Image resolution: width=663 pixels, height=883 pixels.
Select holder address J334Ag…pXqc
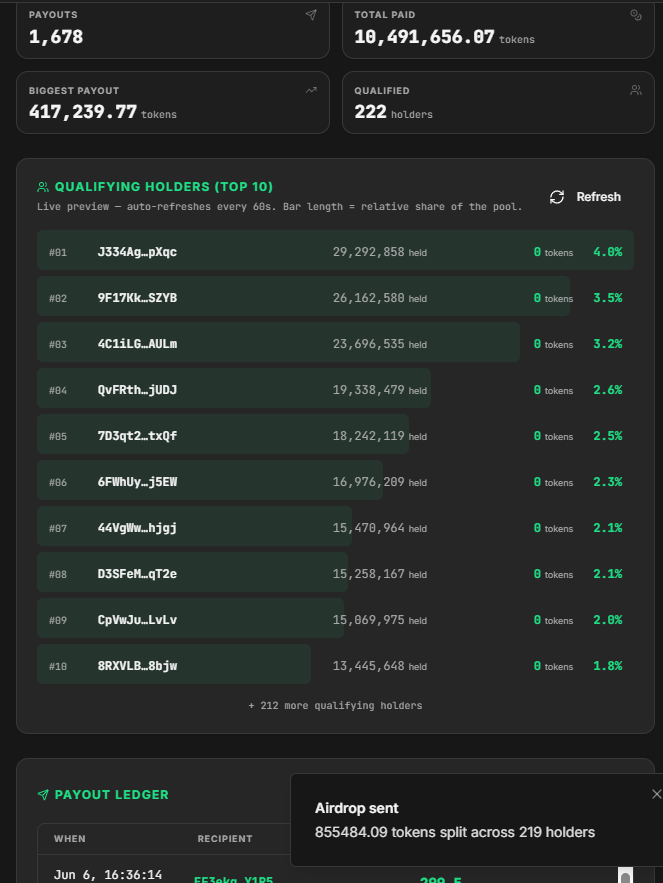point(137,252)
